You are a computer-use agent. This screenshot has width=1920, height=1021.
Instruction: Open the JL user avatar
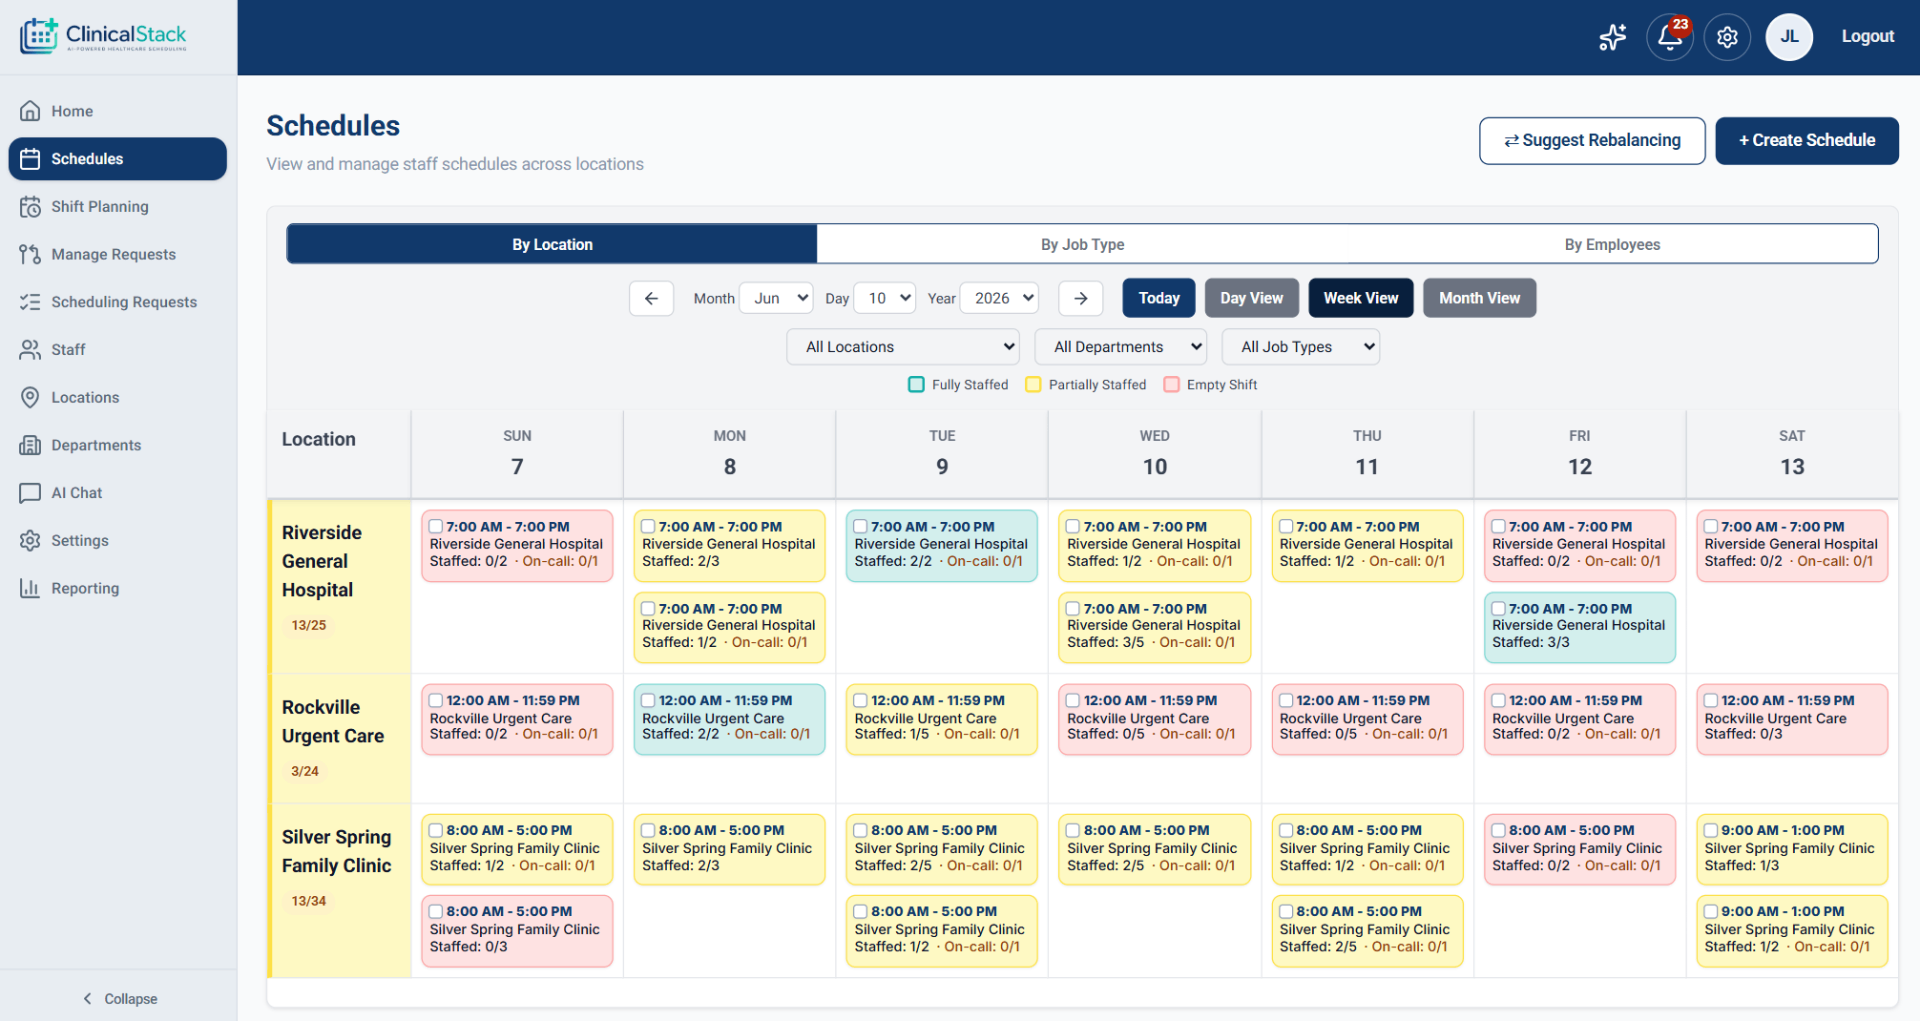click(x=1789, y=37)
